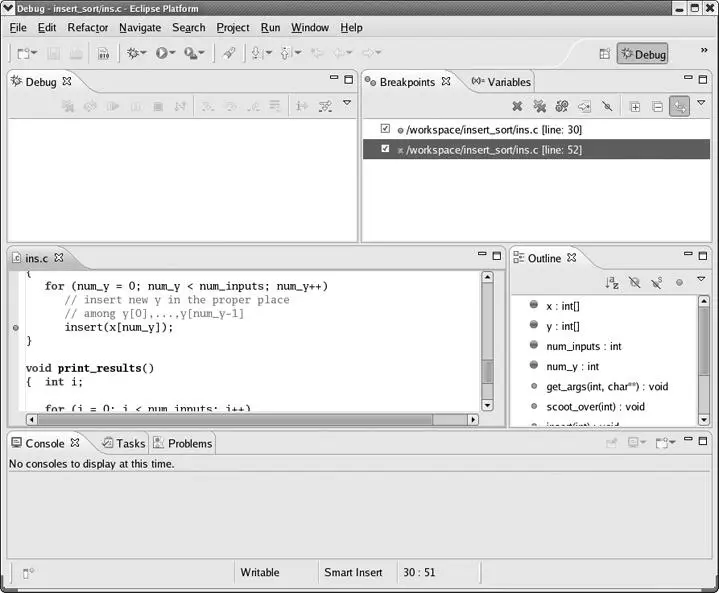Click Remove All Breakpoints icon
Image resolution: width=719 pixels, height=593 pixels.
tap(540, 106)
